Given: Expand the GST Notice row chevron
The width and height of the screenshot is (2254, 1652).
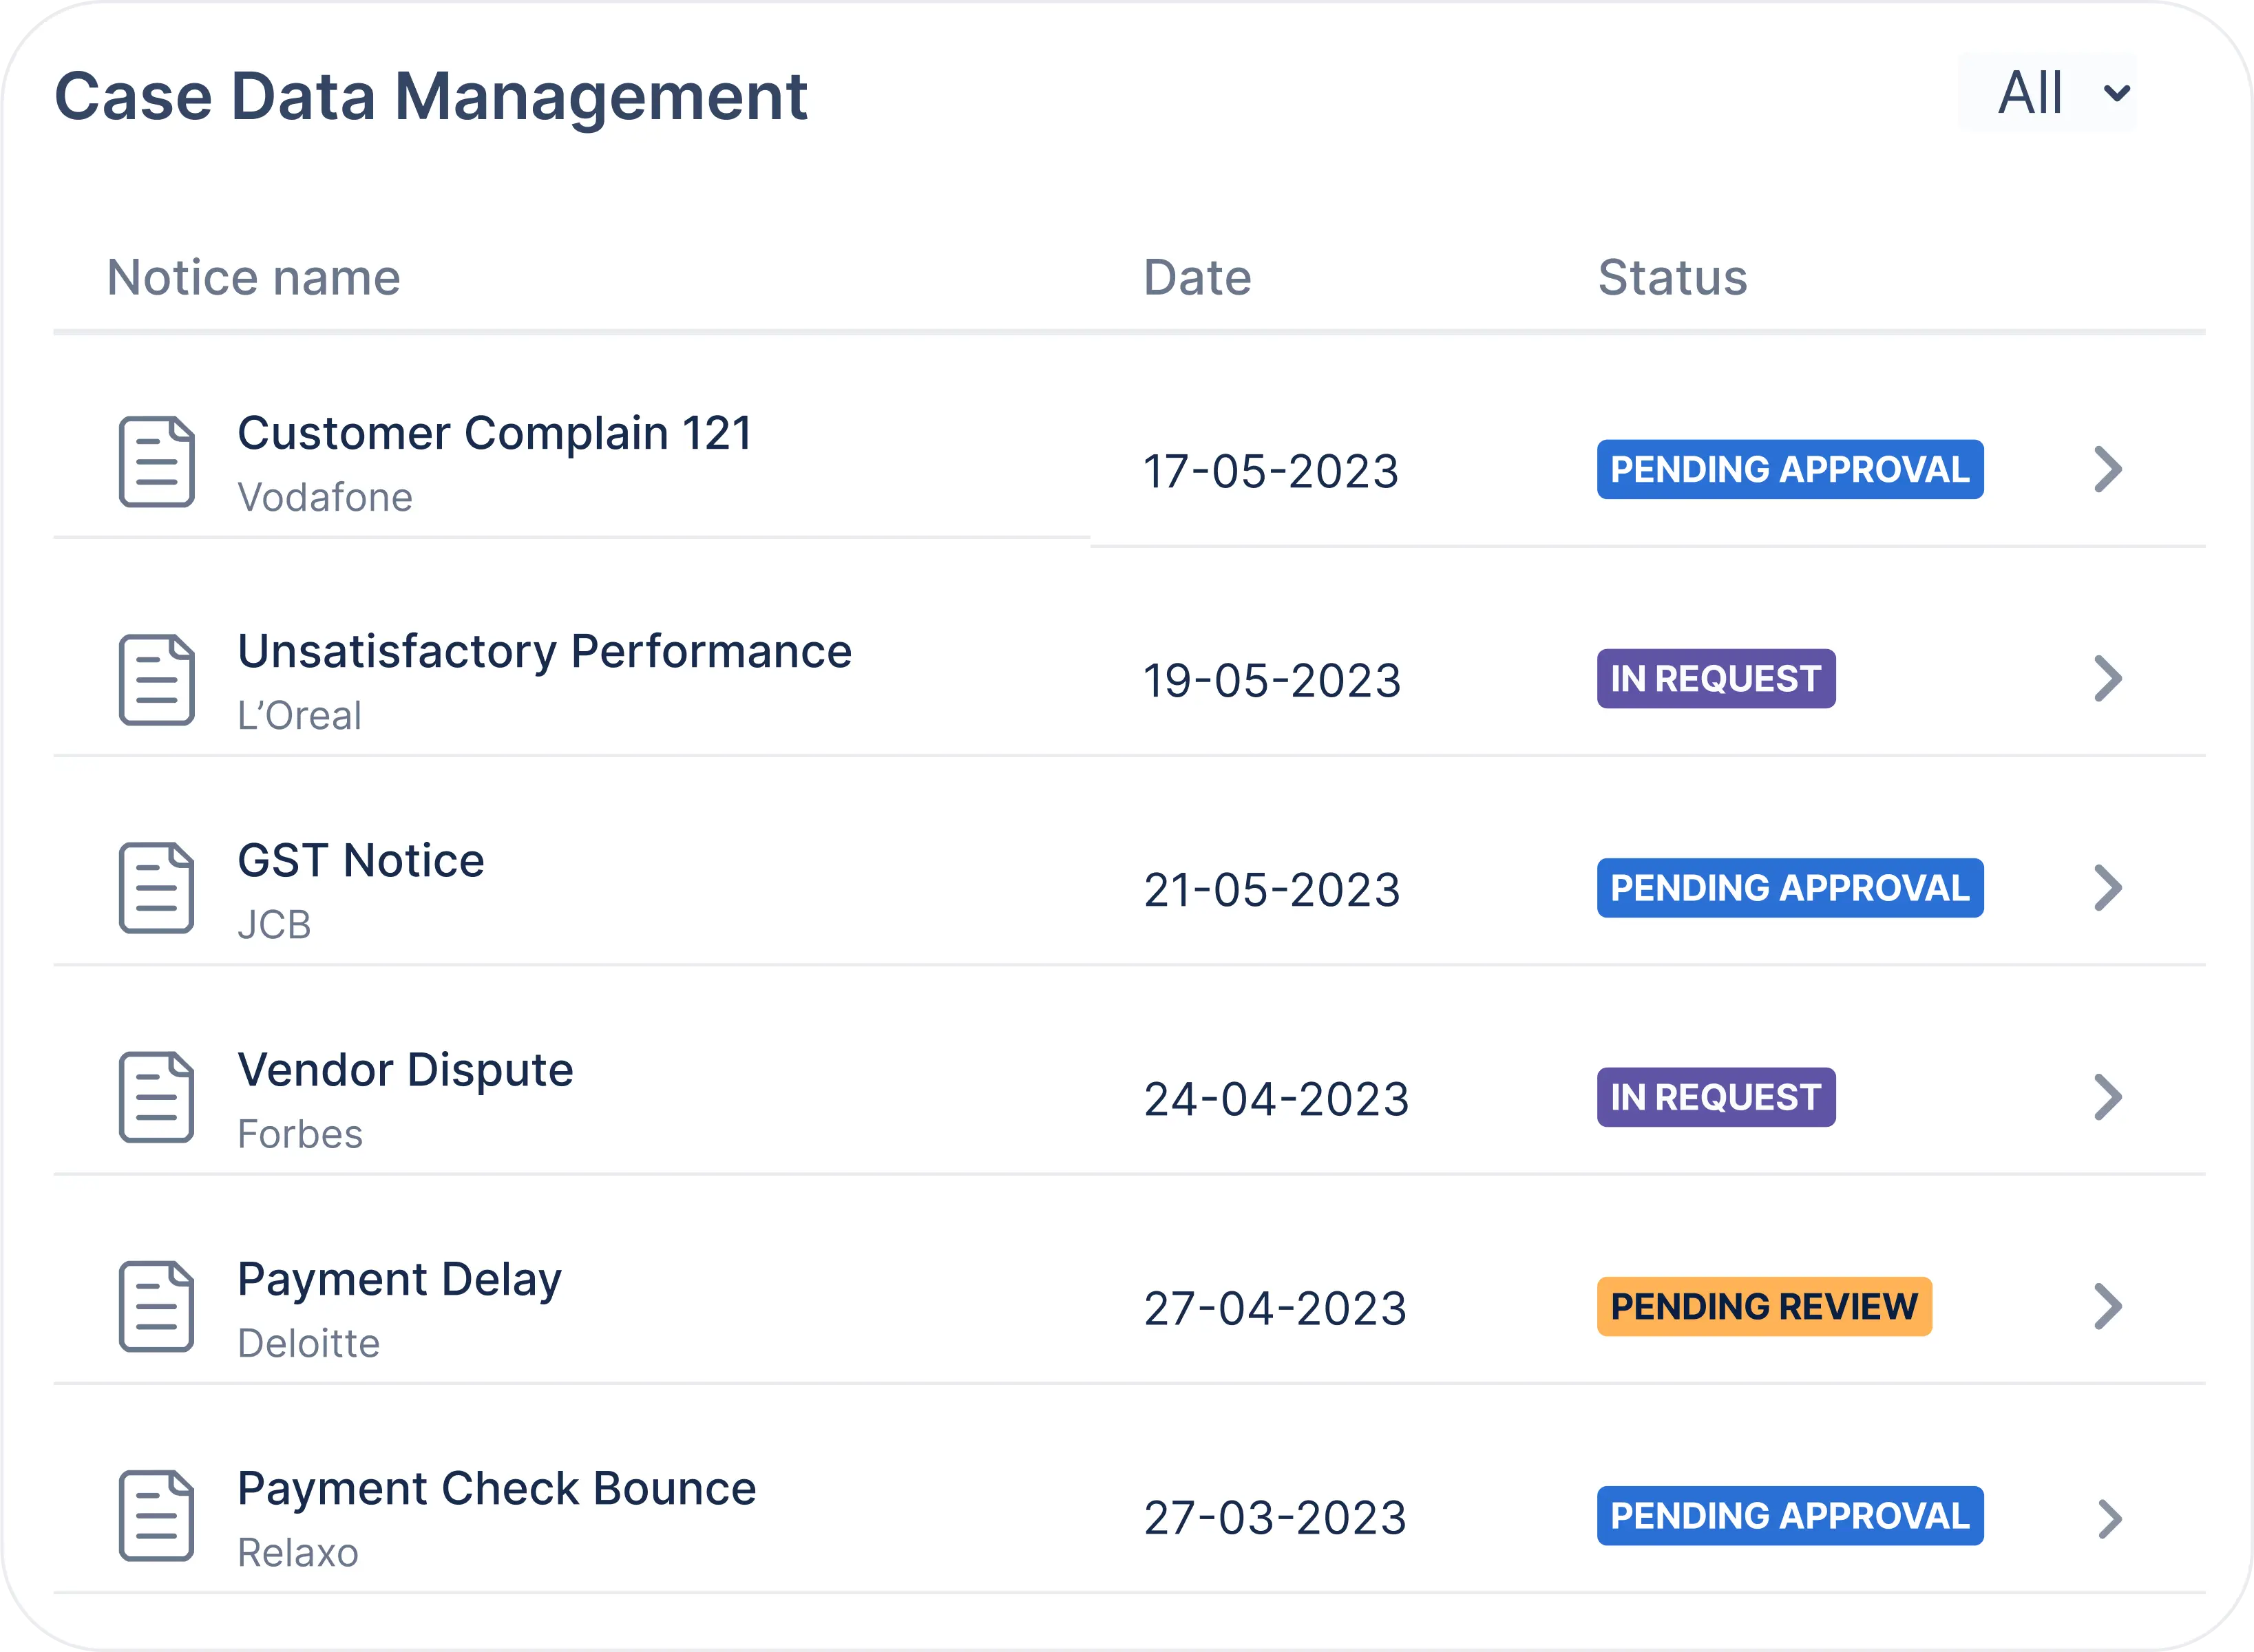Looking at the screenshot, I should [2108, 888].
